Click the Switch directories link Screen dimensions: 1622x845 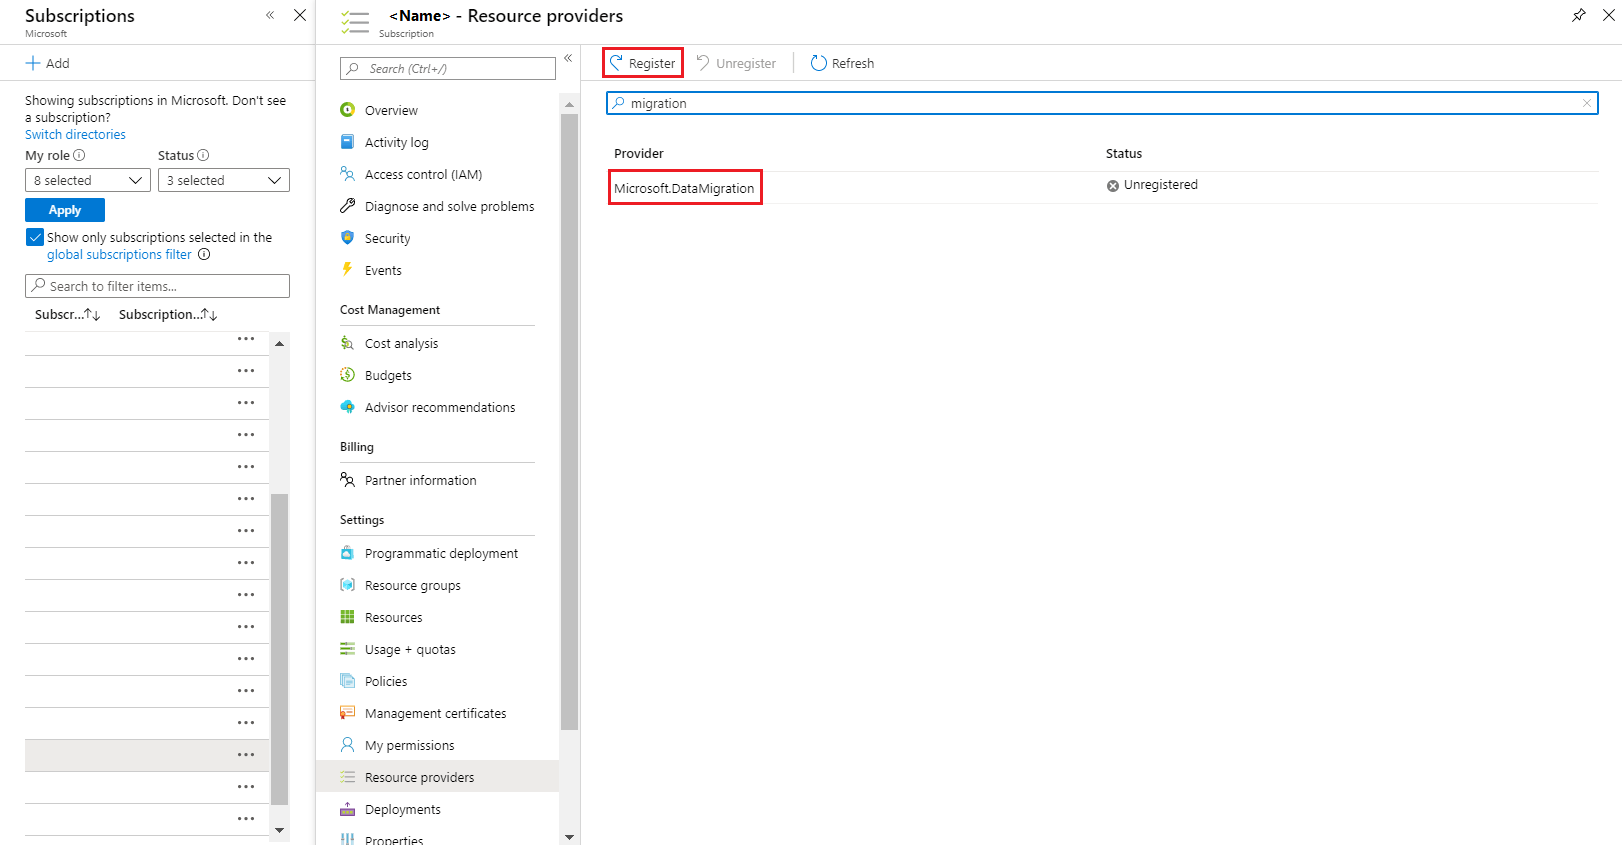pos(75,134)
